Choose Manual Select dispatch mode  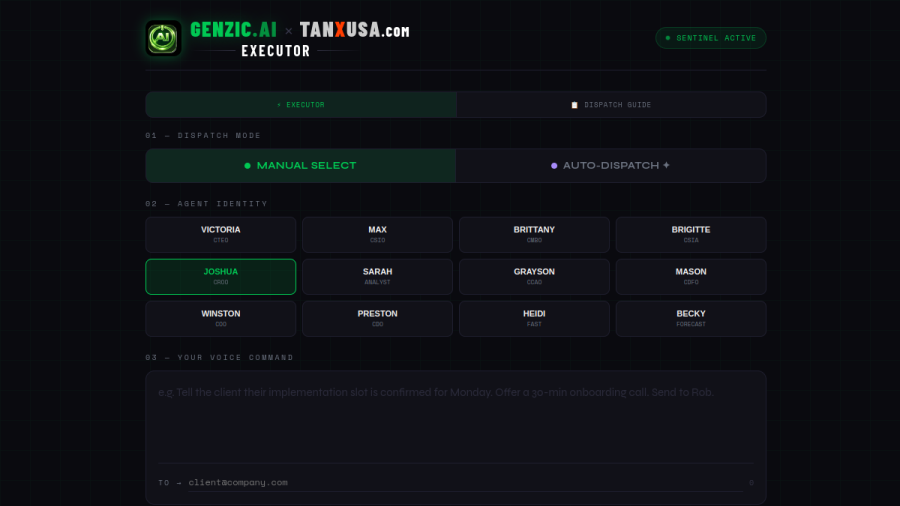click(x=301, y=166)
